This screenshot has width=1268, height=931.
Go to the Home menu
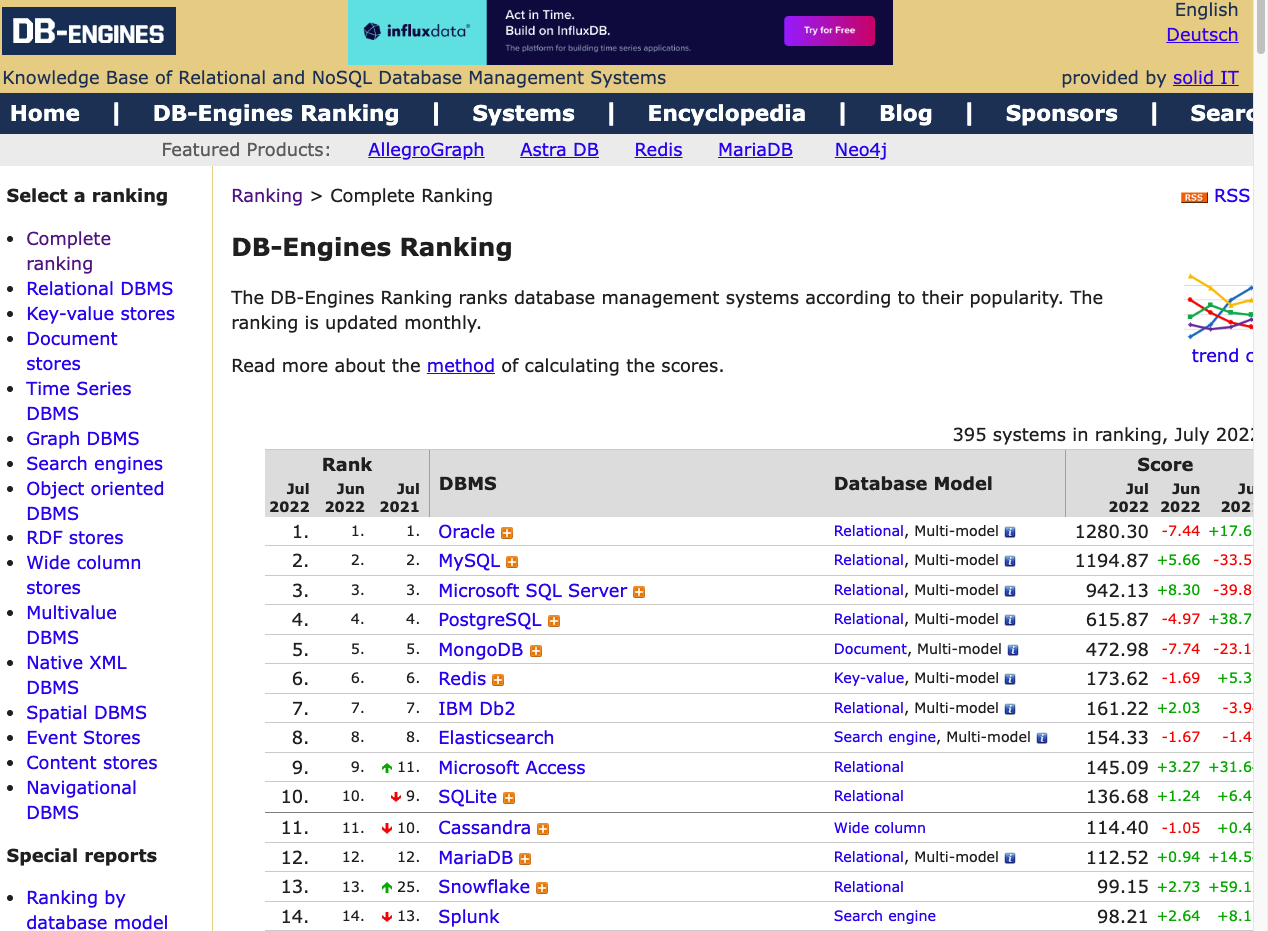pyautogui.click(x=45, y=113)
